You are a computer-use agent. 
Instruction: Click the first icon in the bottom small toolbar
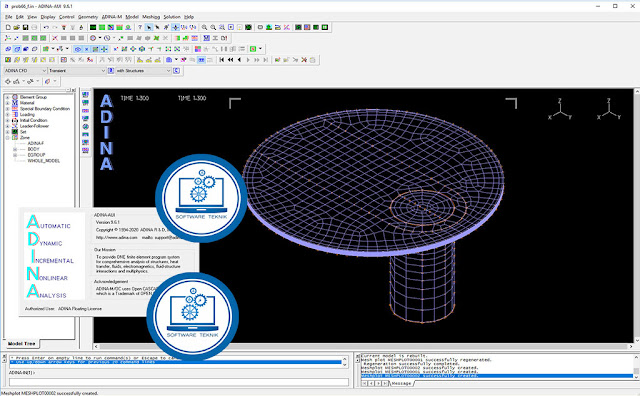pyautogui.click(x=8, y=81)
